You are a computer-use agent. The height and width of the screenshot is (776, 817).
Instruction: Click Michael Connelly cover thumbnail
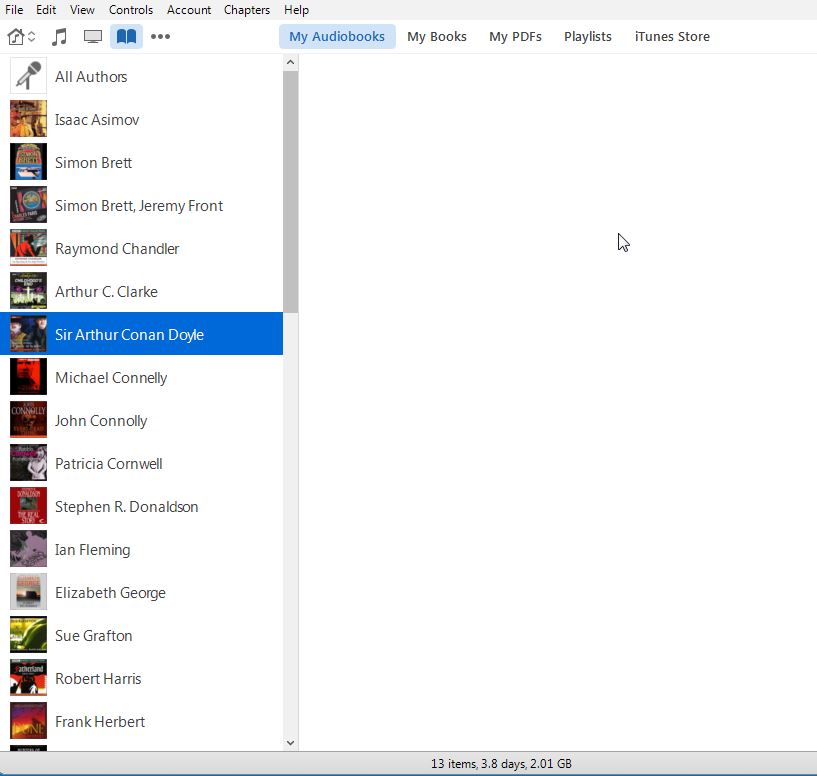(x=28, y=377)
